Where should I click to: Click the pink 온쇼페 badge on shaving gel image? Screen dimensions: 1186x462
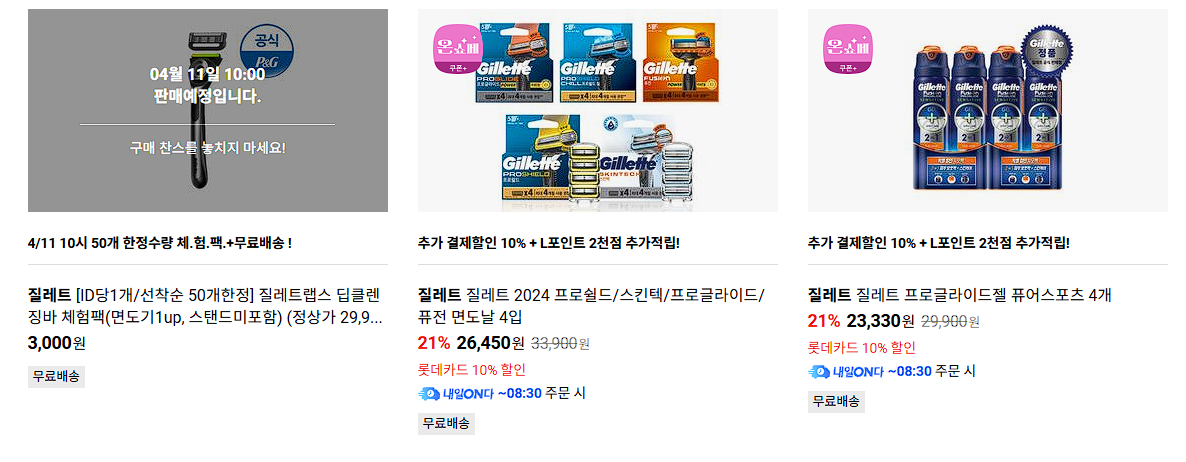coord(848,50)
